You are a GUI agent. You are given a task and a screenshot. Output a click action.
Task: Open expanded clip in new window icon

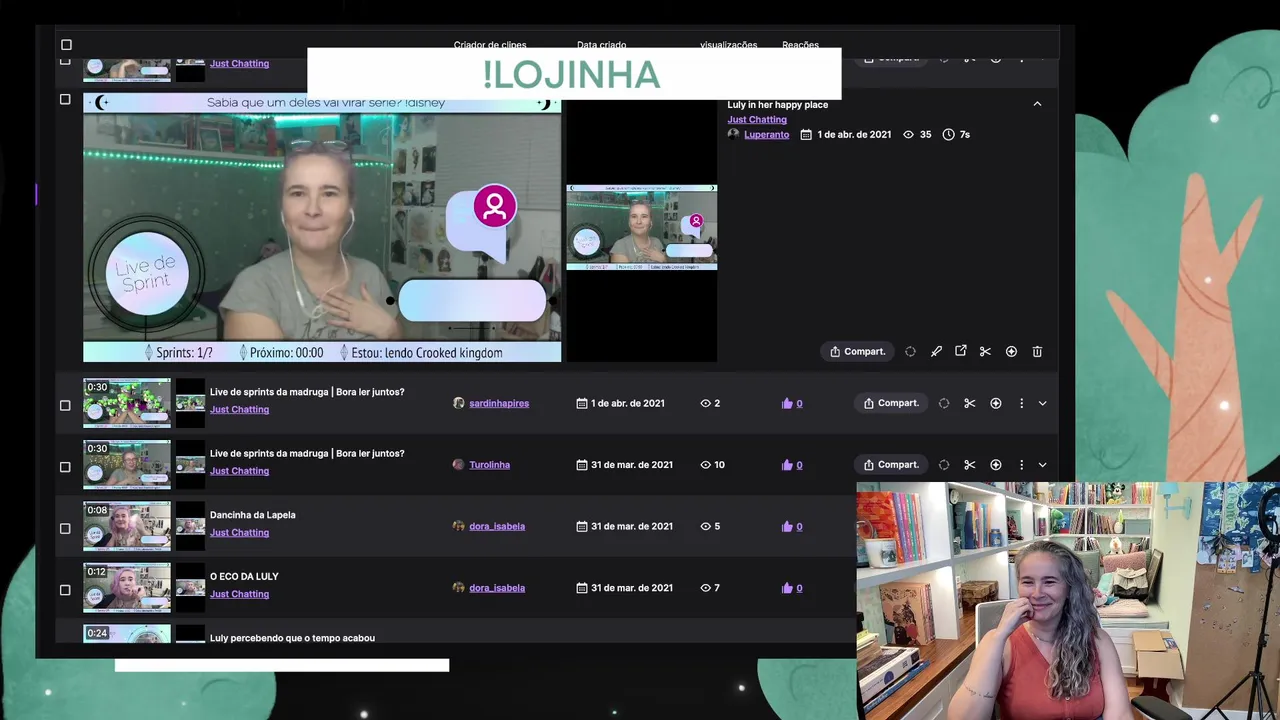[961, 351]
